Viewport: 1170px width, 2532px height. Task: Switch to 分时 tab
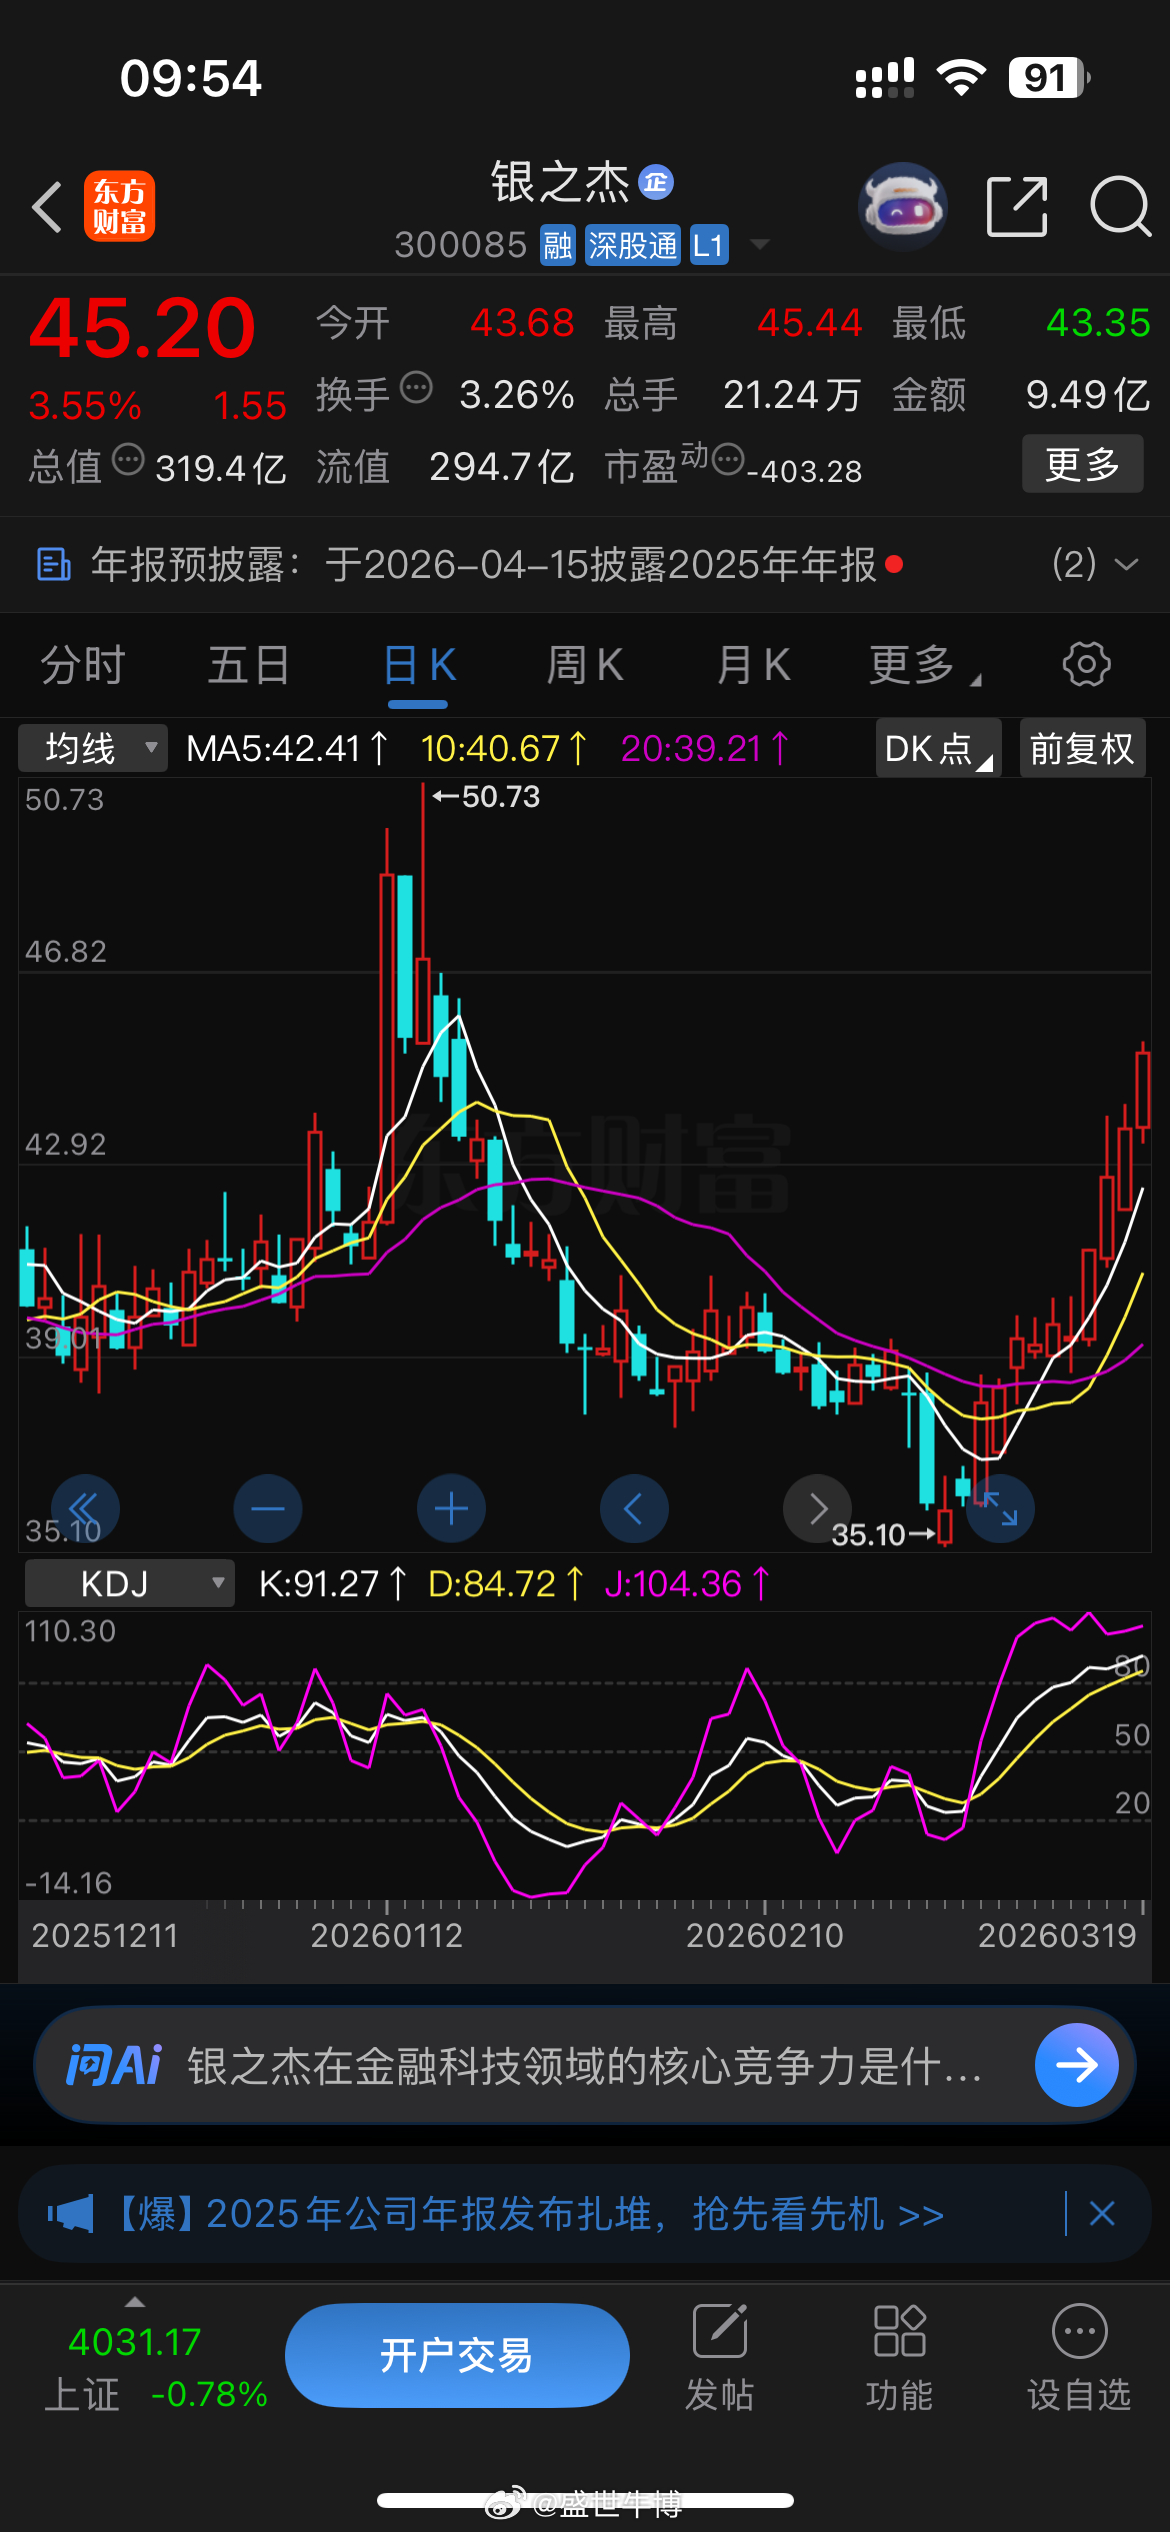pyautogui.click(x=83, y=664)
